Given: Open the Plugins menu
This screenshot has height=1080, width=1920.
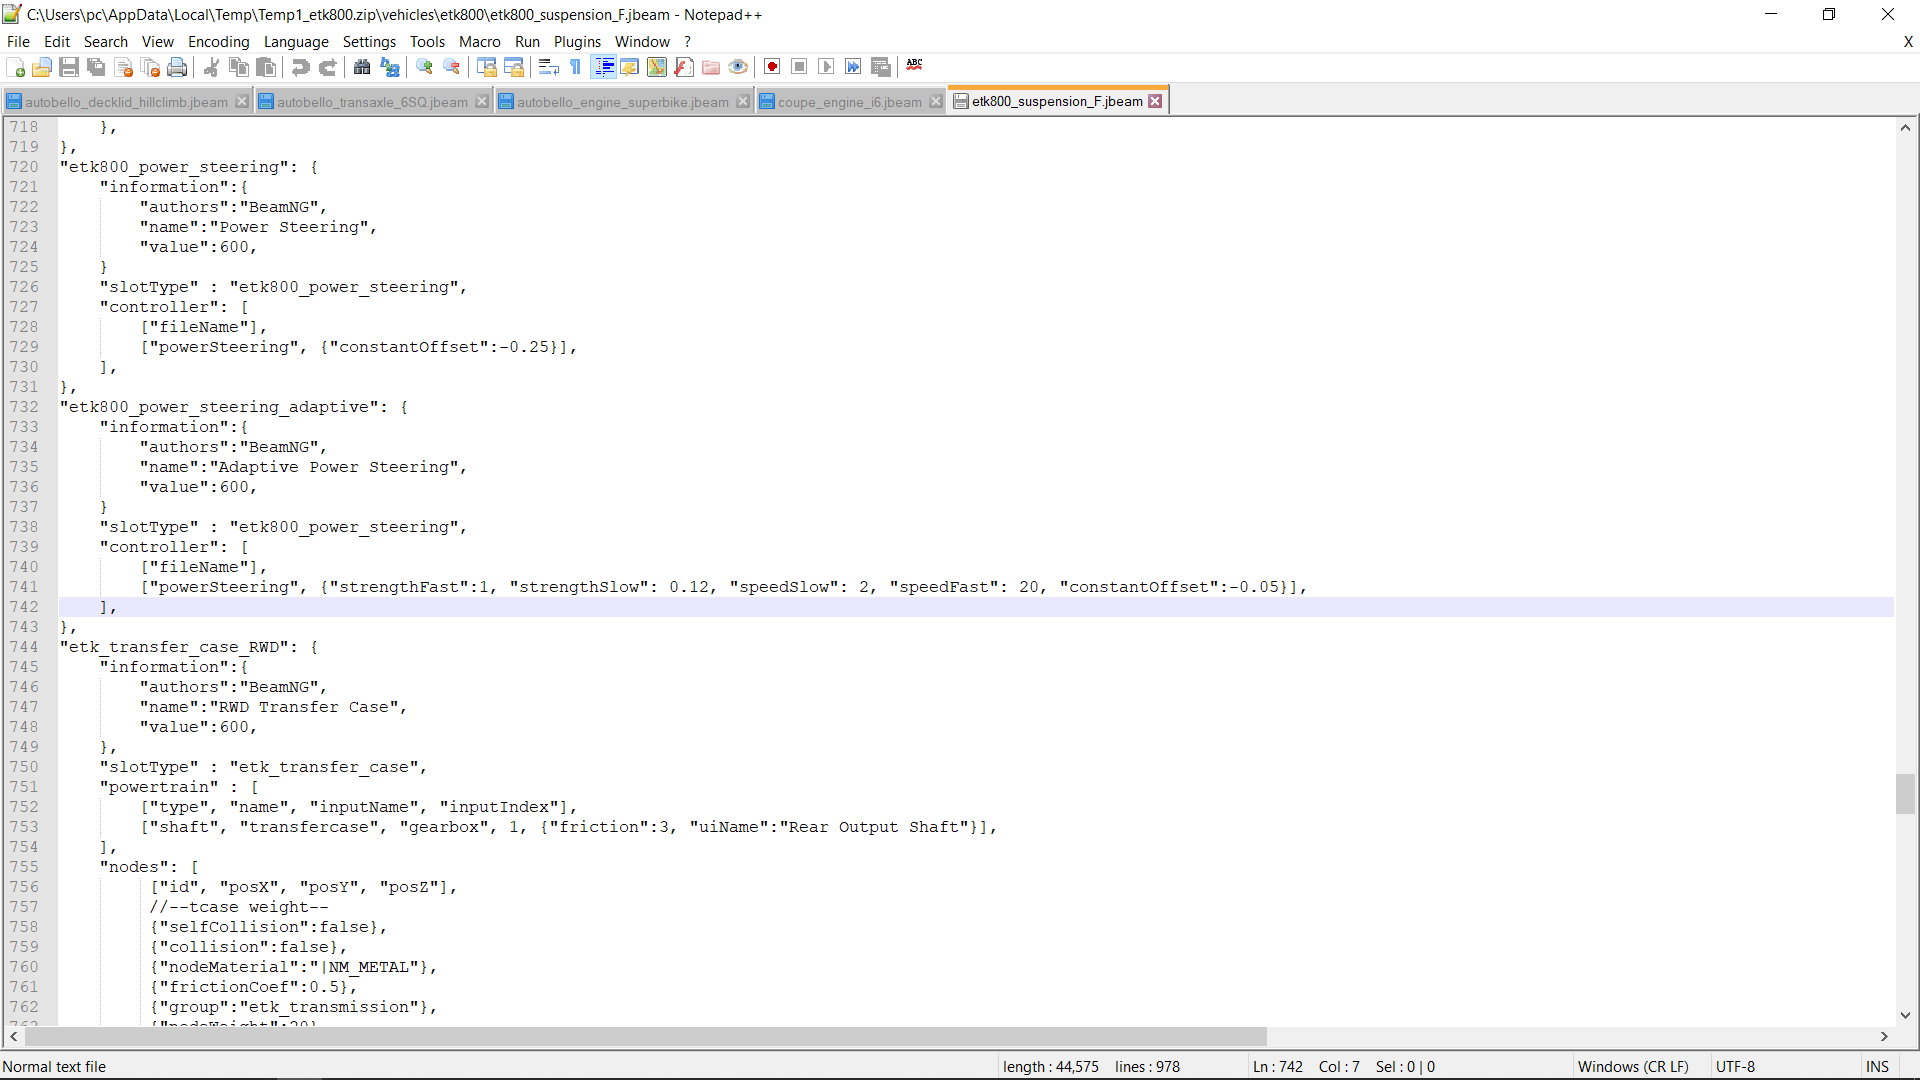Looking at the screenshot, I should point(578,42).
